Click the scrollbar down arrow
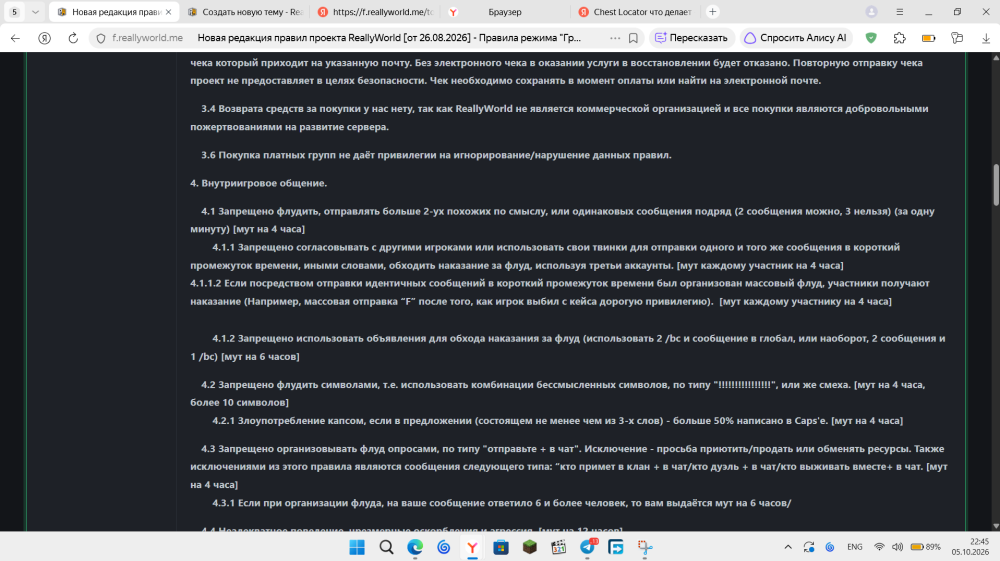The image size is (1000, 561). (996, 526)
